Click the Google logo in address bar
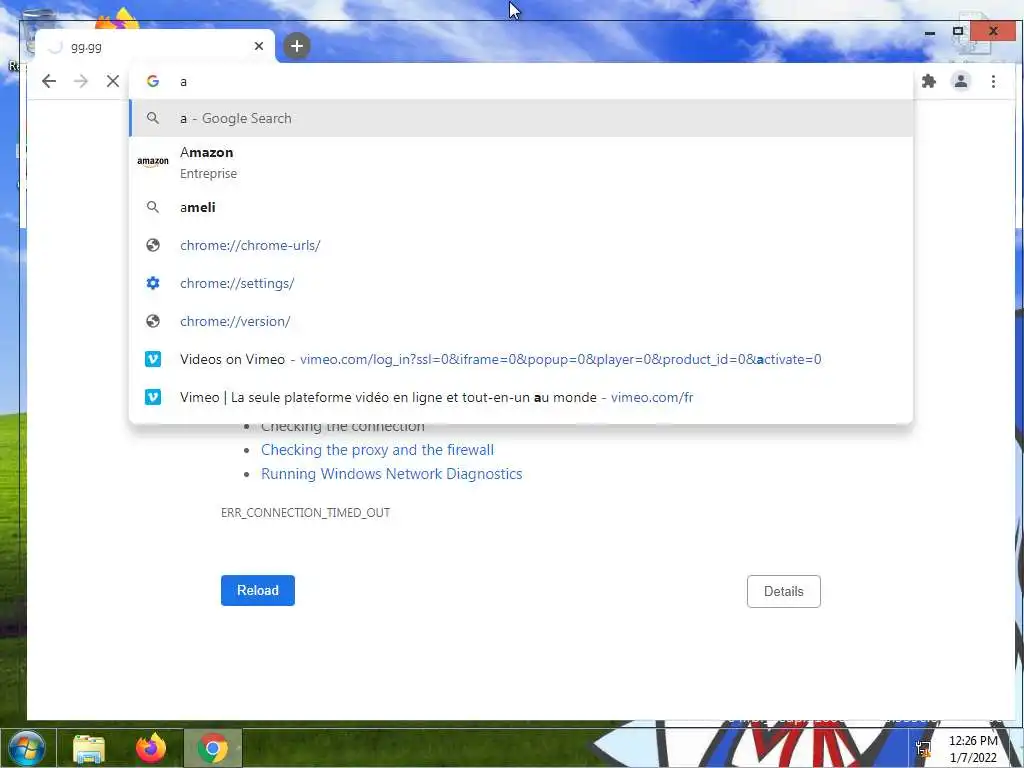The width and height of the screenshot is (1024, 768). [x=153, y=81]
